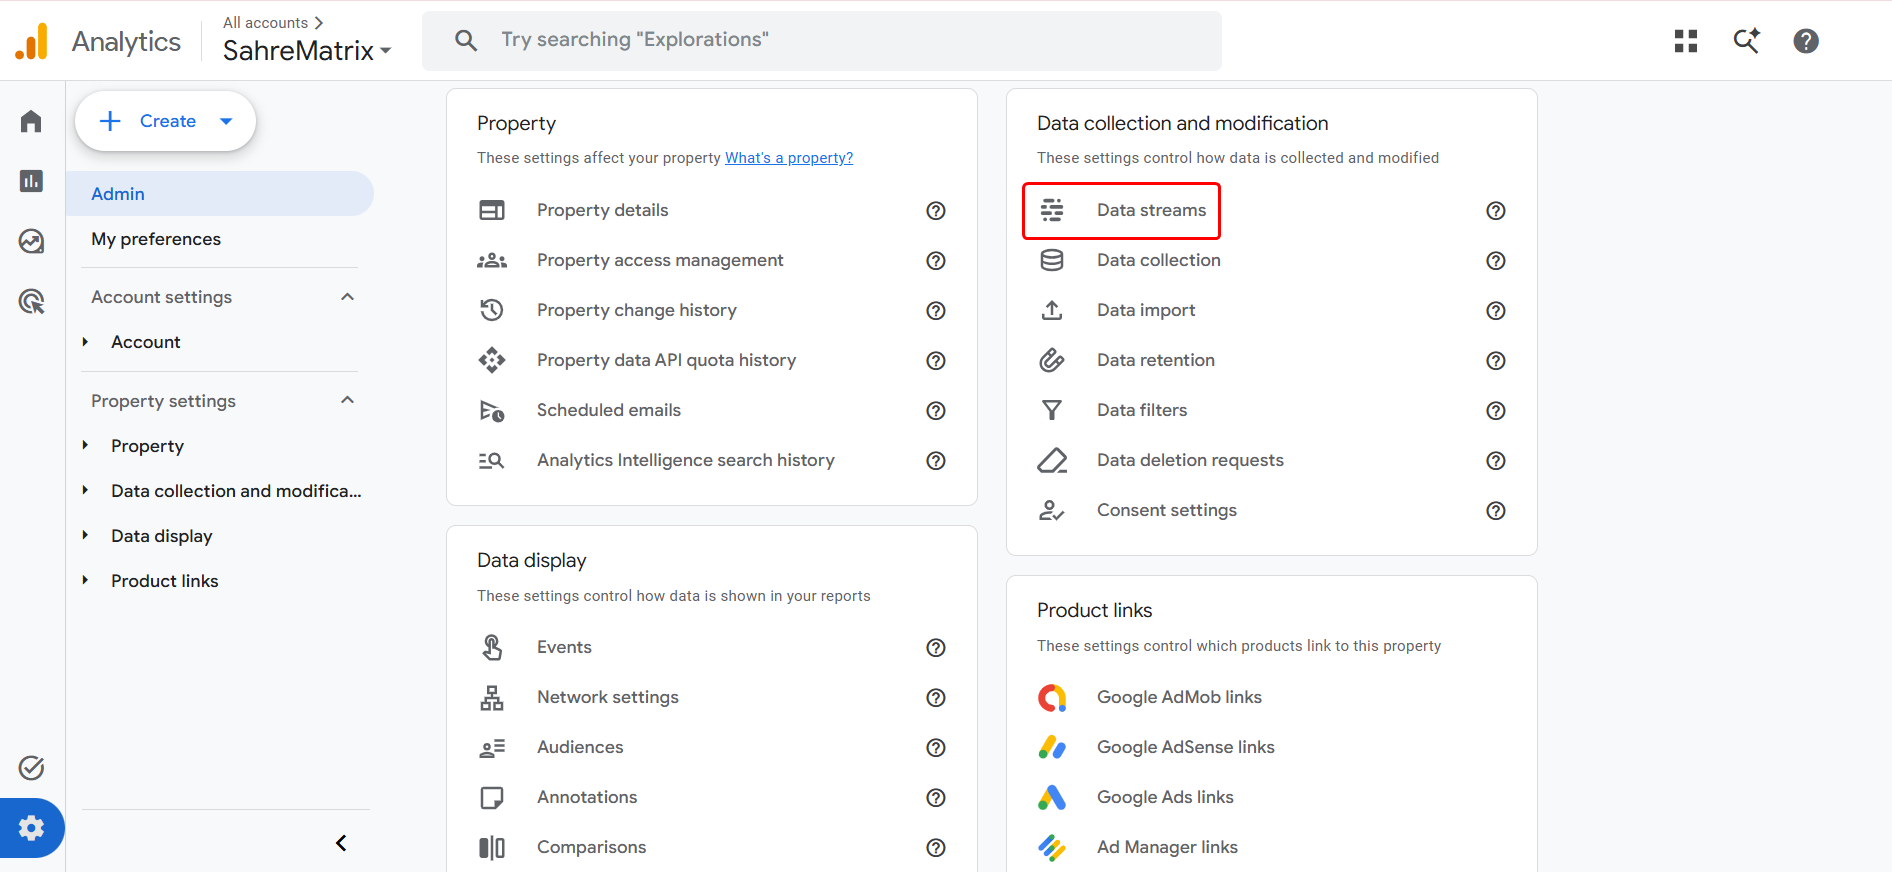Open Ad Manager links
The height and width of the screenshot is (872, 1892).
[1167, 847]
